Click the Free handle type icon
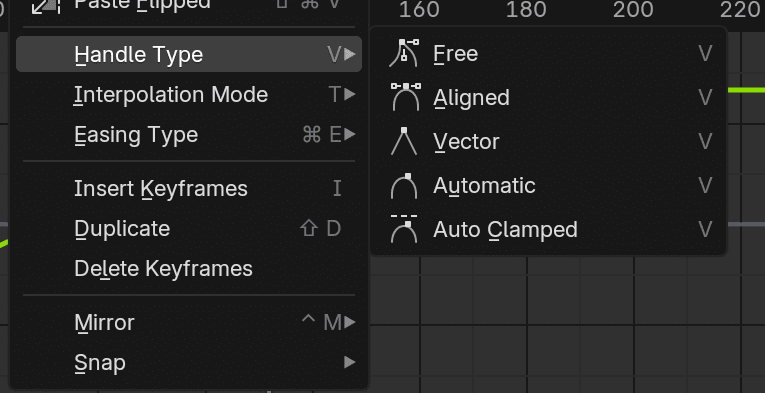765x393 pixels. point(404,53)
